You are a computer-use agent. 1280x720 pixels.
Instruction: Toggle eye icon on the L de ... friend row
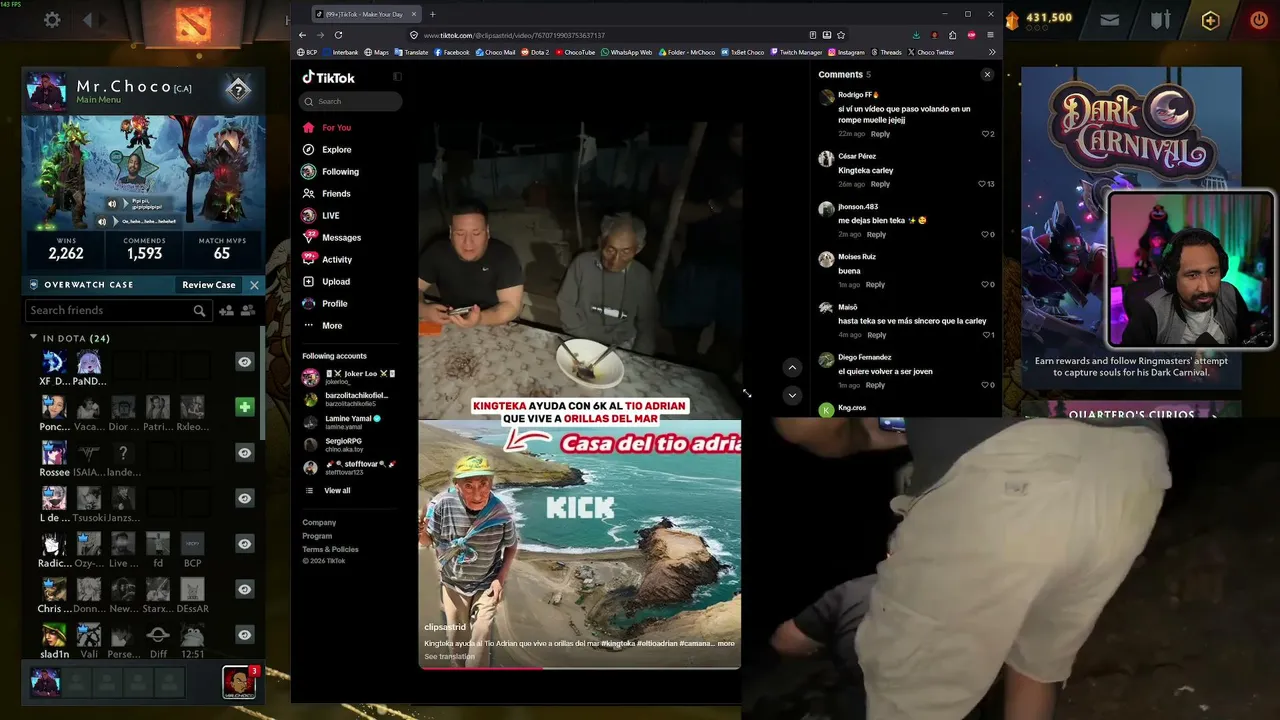click(x=245, y=498)
